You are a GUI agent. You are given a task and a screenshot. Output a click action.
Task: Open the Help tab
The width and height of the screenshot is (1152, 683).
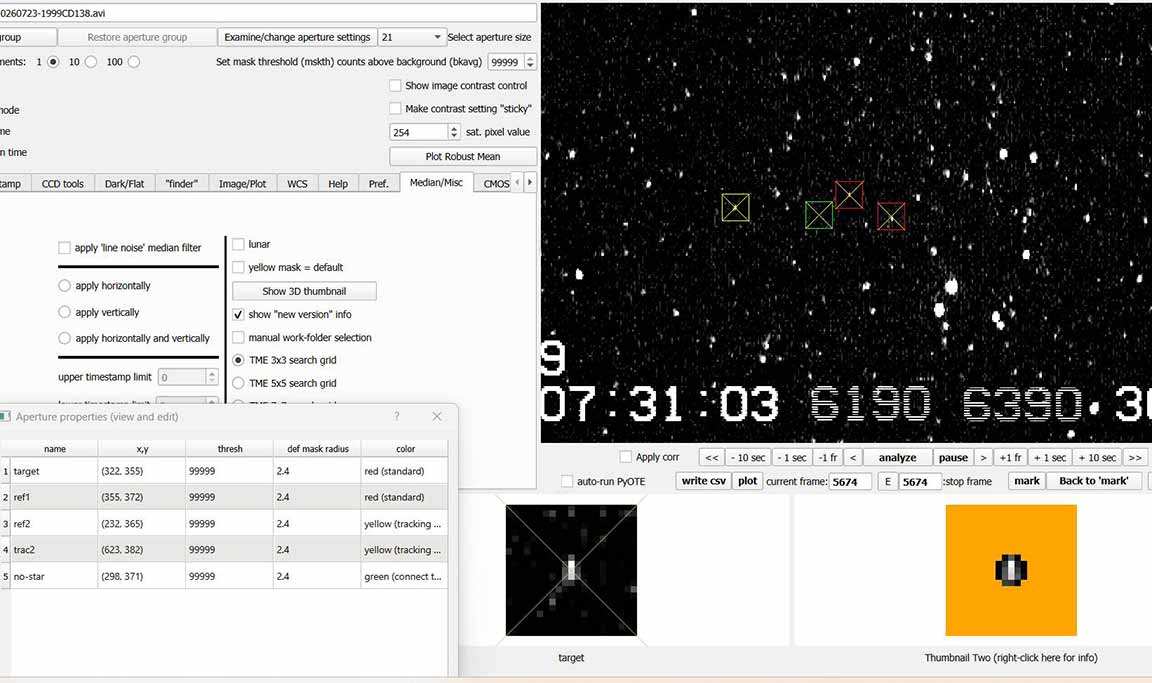pyautogui.click(x=338, y=184)
